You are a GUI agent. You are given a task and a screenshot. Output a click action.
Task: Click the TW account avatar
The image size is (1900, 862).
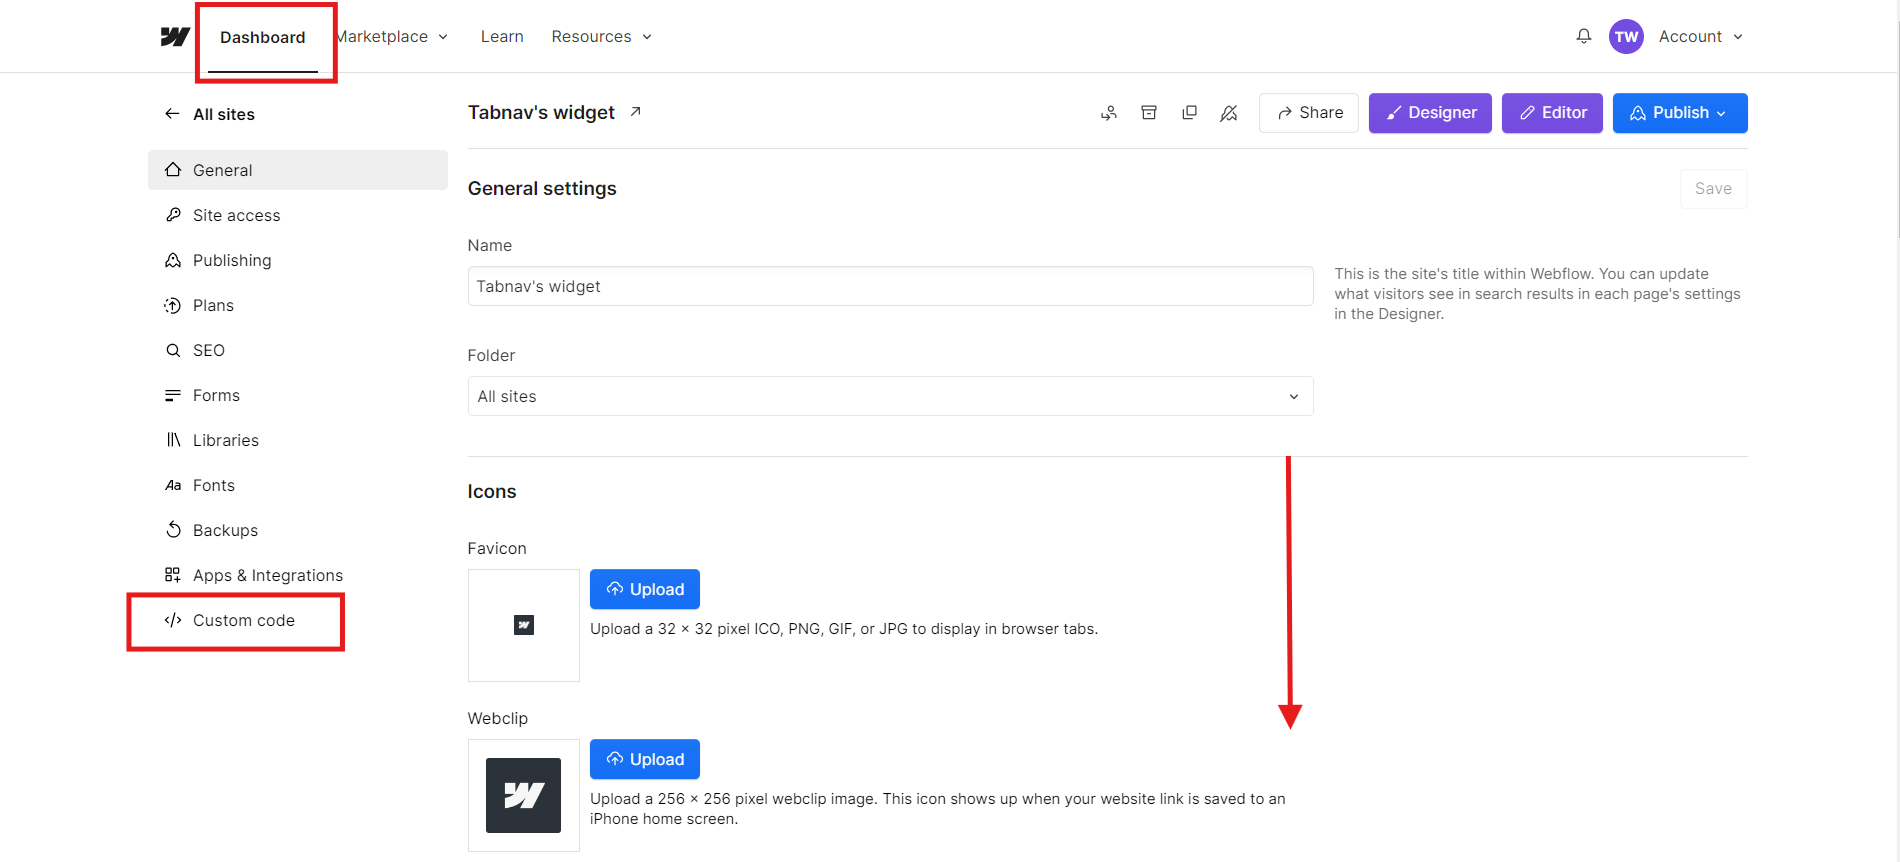pyautogui.click(x=1626, y=36)
